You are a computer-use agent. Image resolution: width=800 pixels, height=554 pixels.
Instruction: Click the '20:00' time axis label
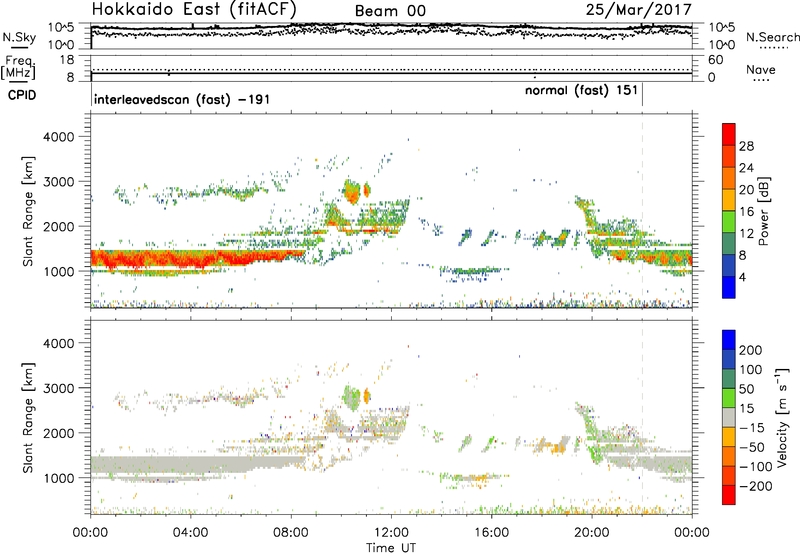tap(592, 533)
